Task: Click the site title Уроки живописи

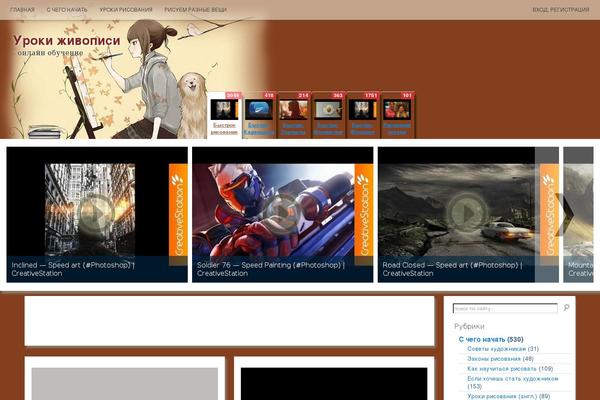Action: 67,40
